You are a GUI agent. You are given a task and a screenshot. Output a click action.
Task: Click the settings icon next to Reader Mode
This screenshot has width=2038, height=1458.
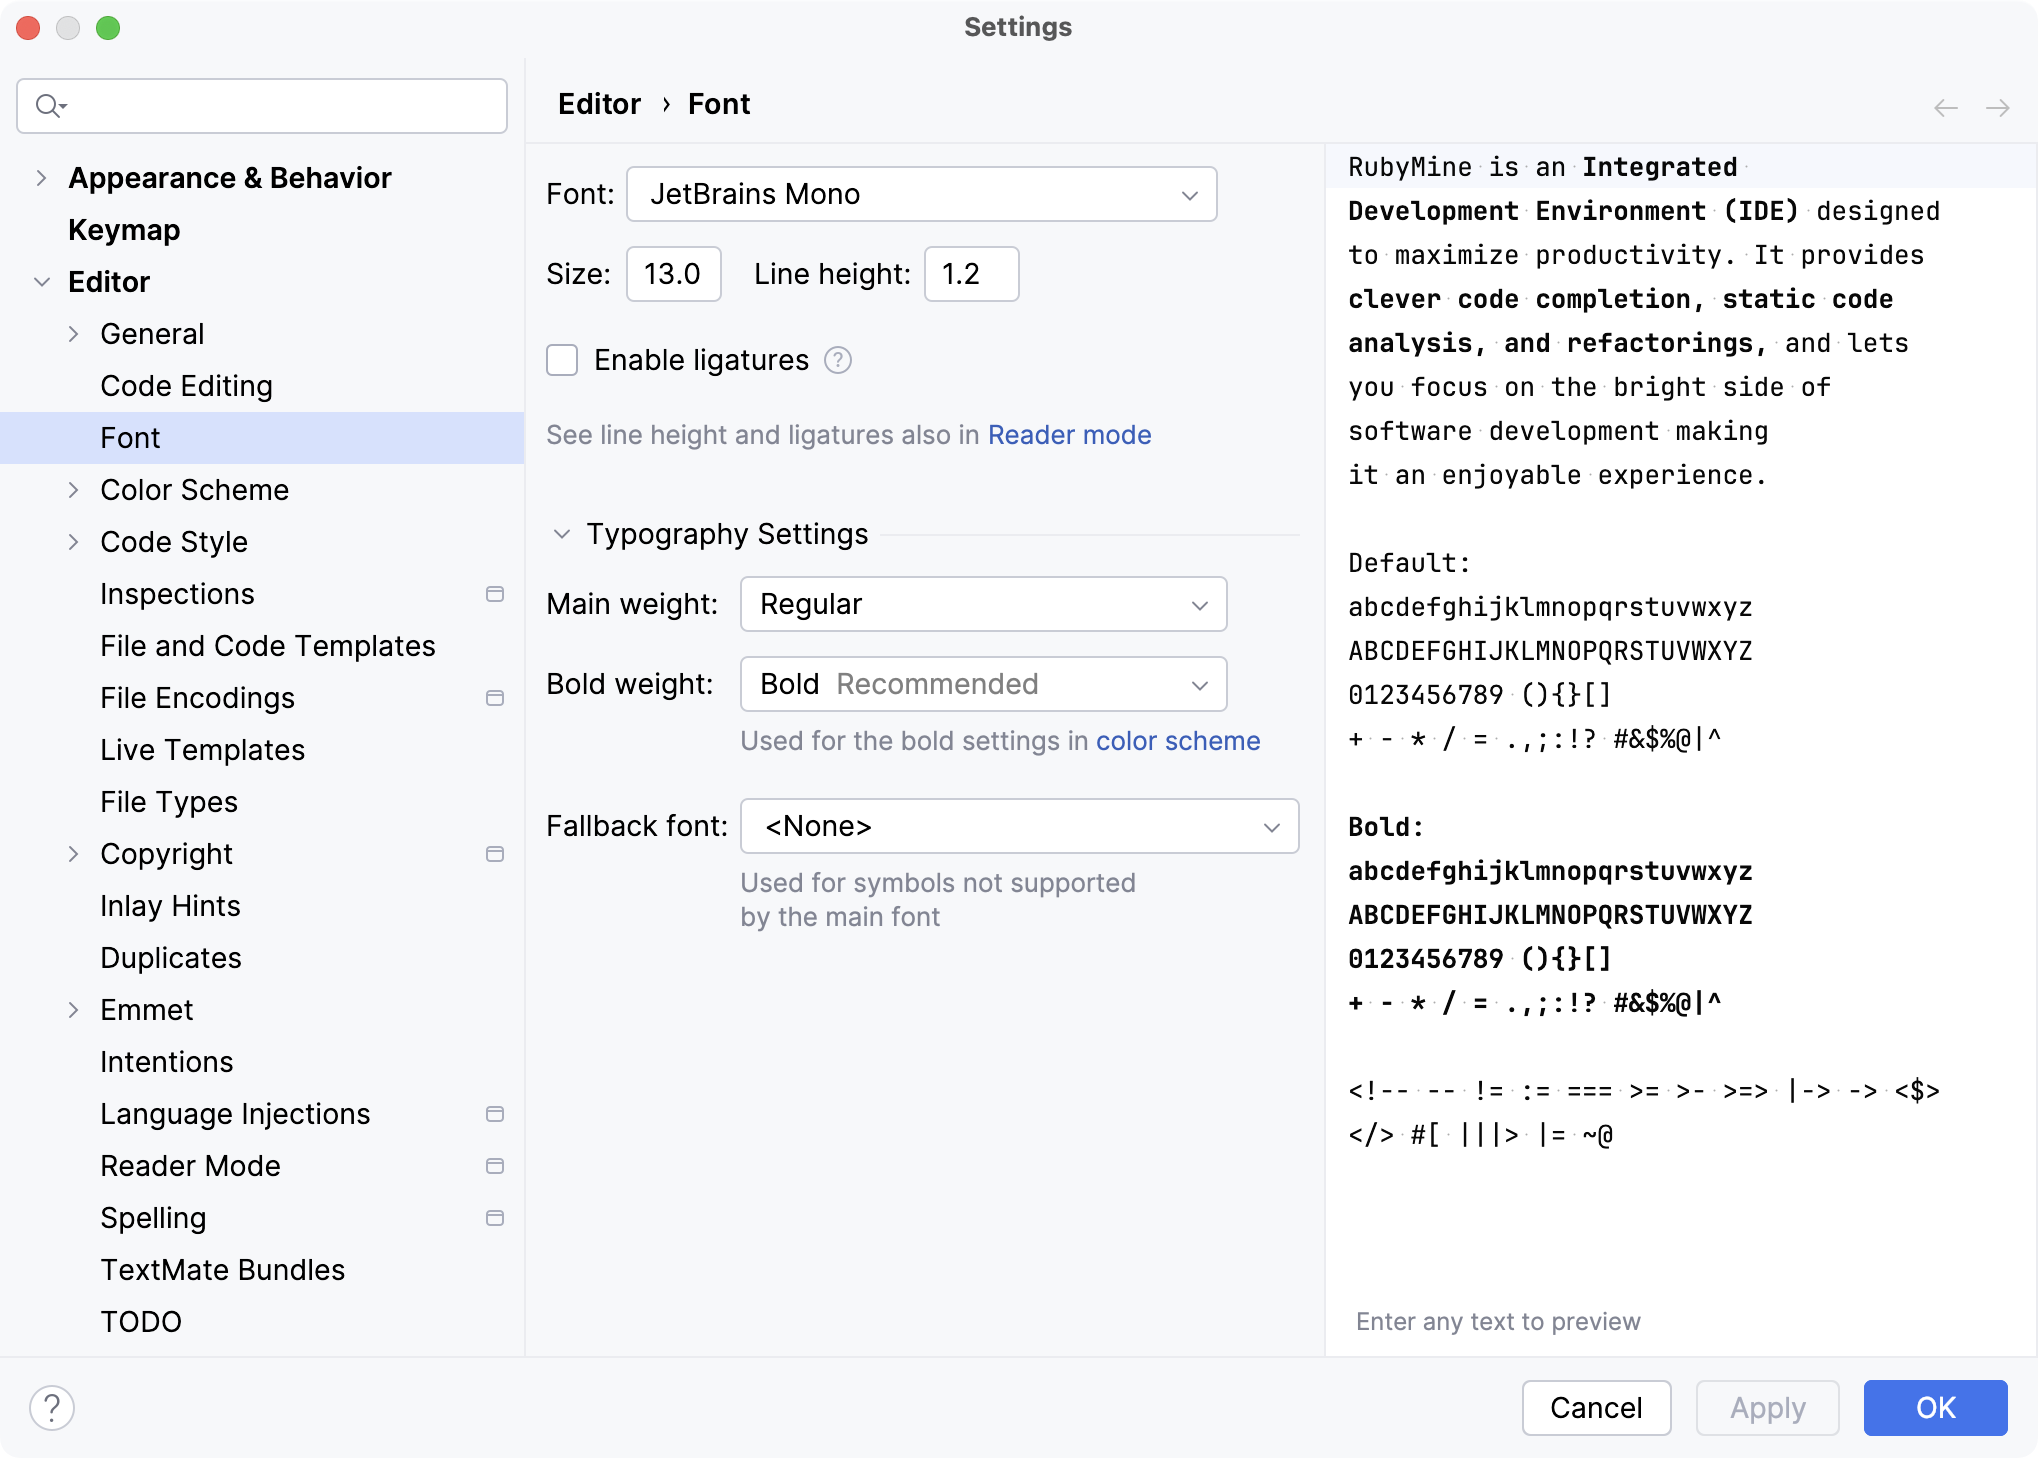pos(494,1166)
